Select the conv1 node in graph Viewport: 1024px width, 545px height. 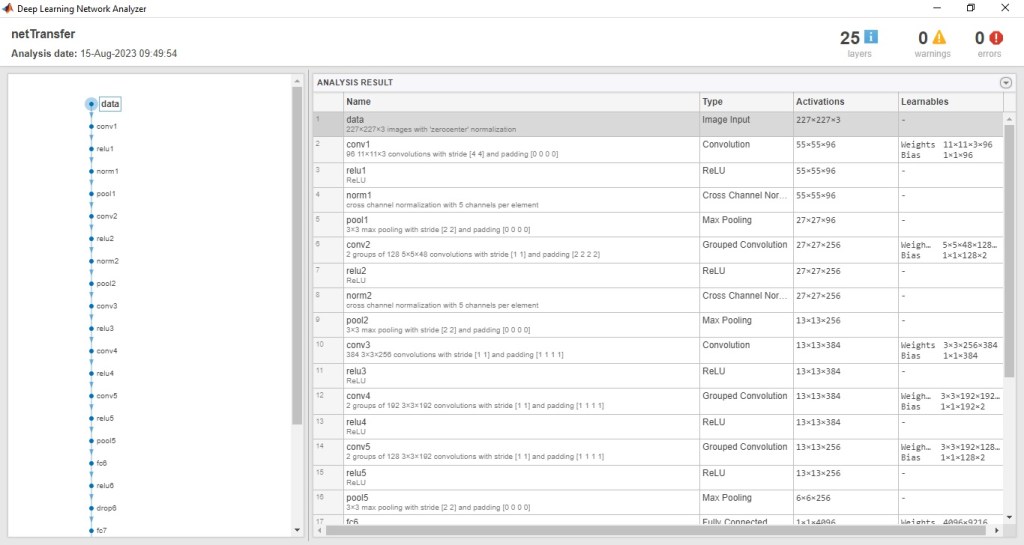click(x=92, y=127)
